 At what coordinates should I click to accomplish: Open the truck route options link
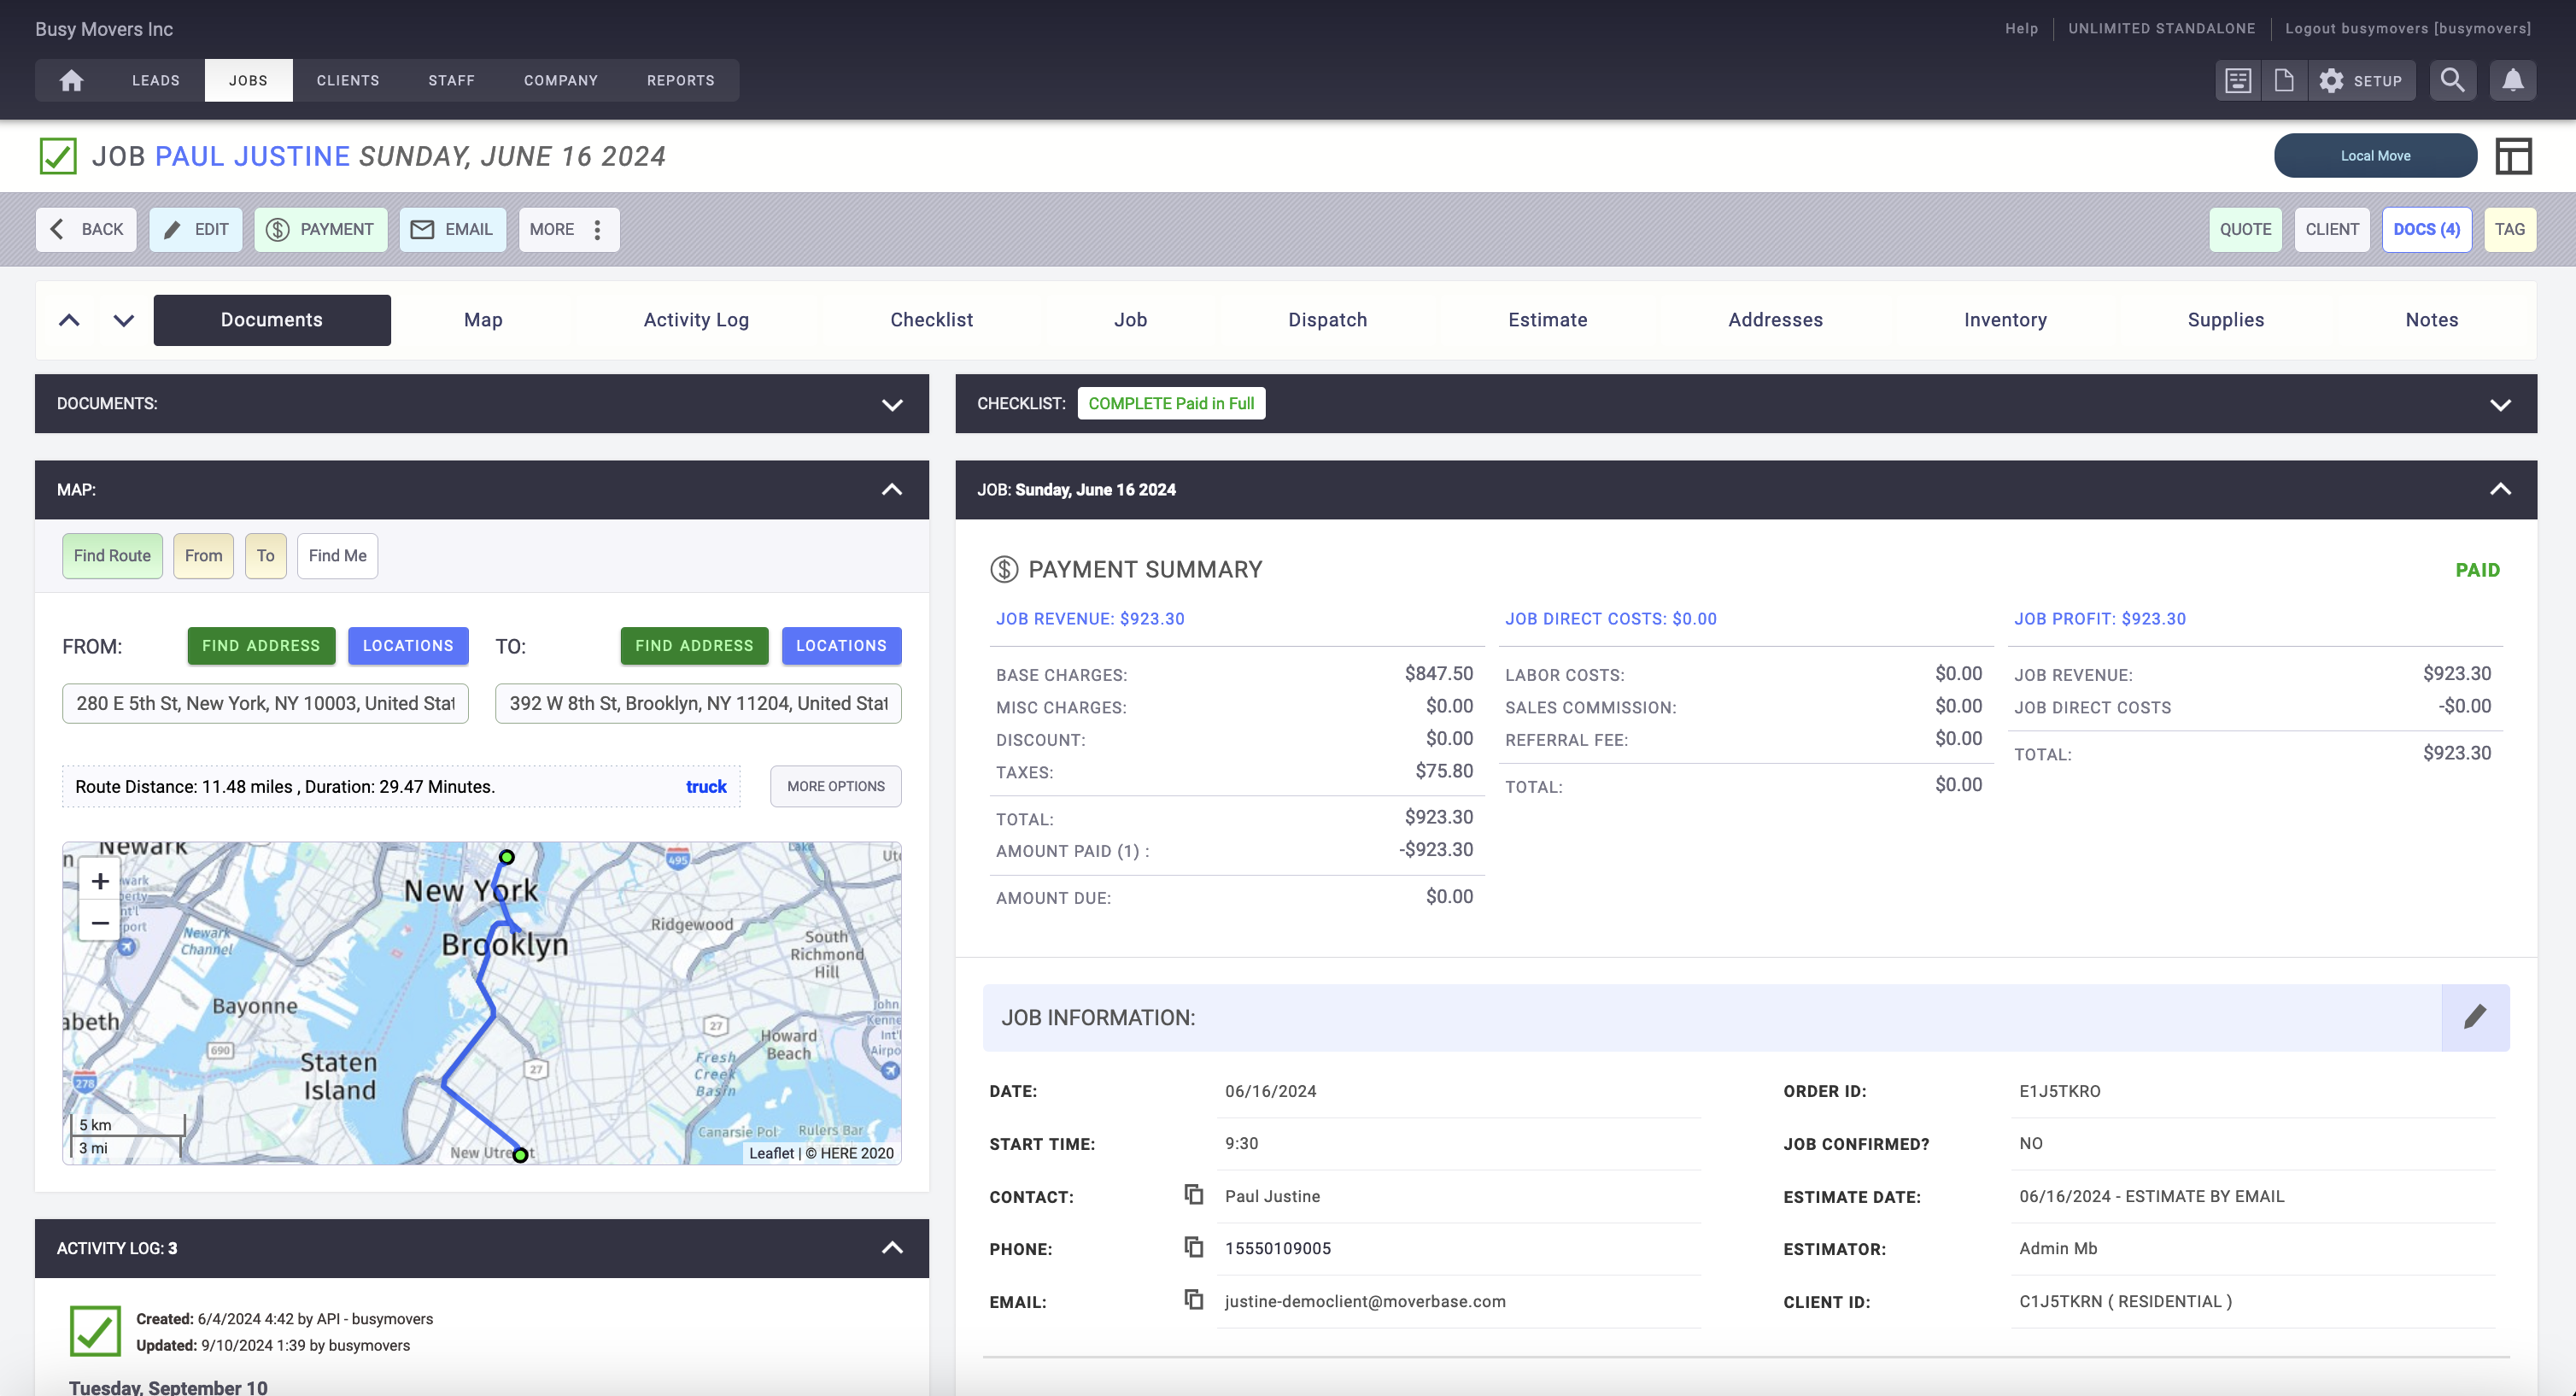click(706, 786)
